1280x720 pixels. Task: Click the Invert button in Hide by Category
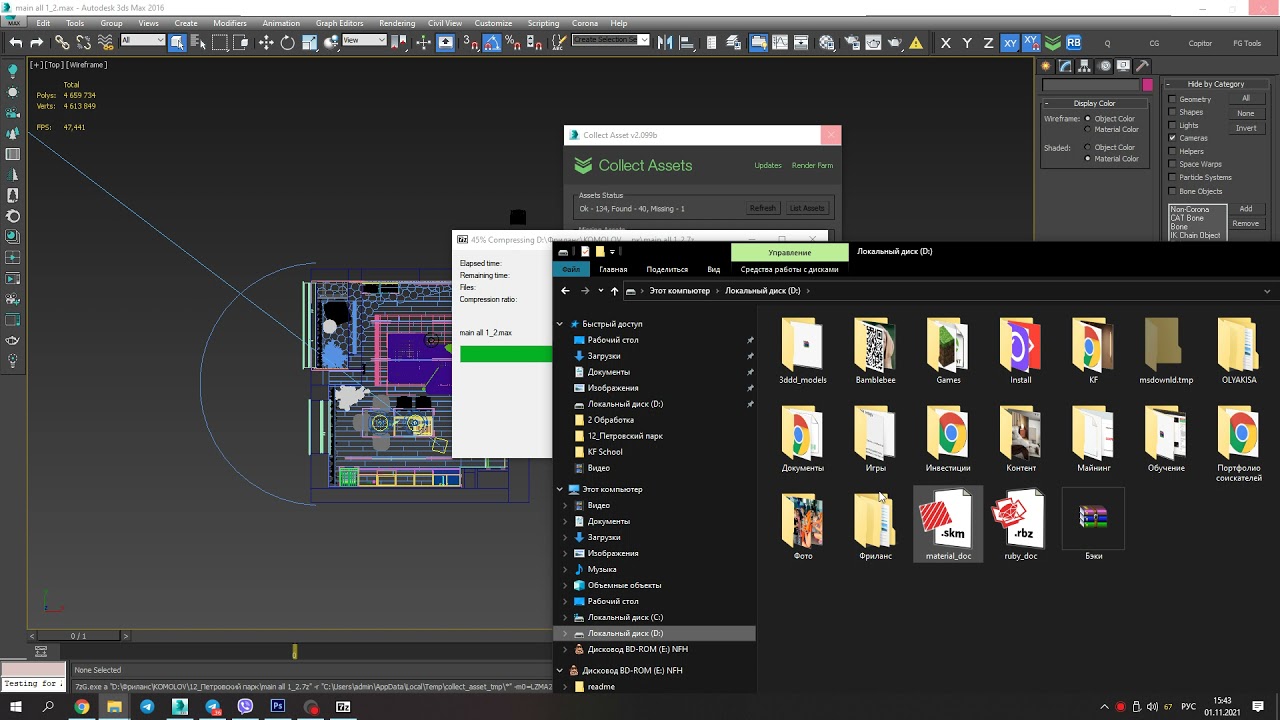(1246, 128)
